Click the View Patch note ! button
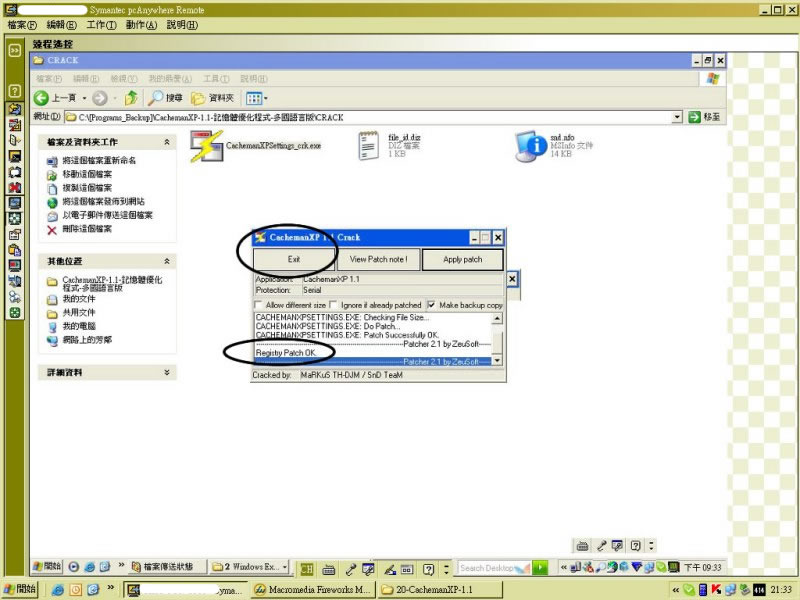This screenshot has width=800, height=600. tap(379, 259)
